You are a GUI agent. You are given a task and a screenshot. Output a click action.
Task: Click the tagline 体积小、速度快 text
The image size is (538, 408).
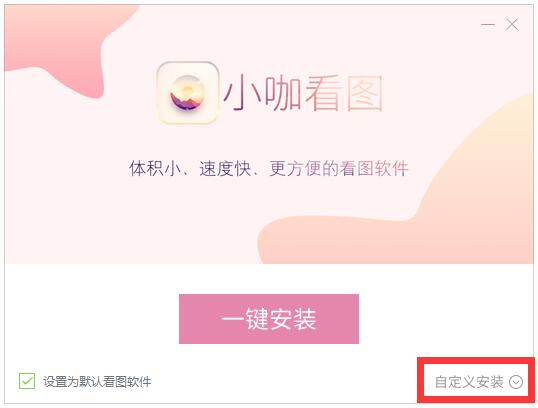coord(190,168)
